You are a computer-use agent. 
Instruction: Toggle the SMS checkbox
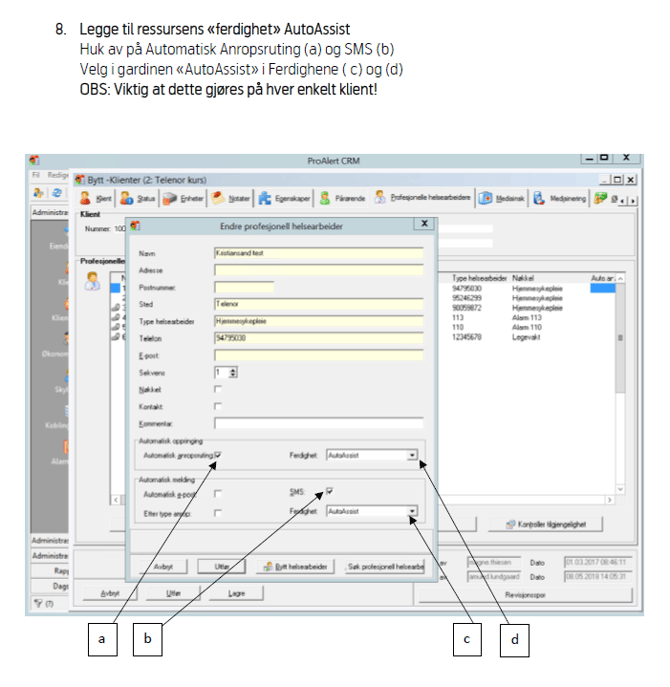328,492
